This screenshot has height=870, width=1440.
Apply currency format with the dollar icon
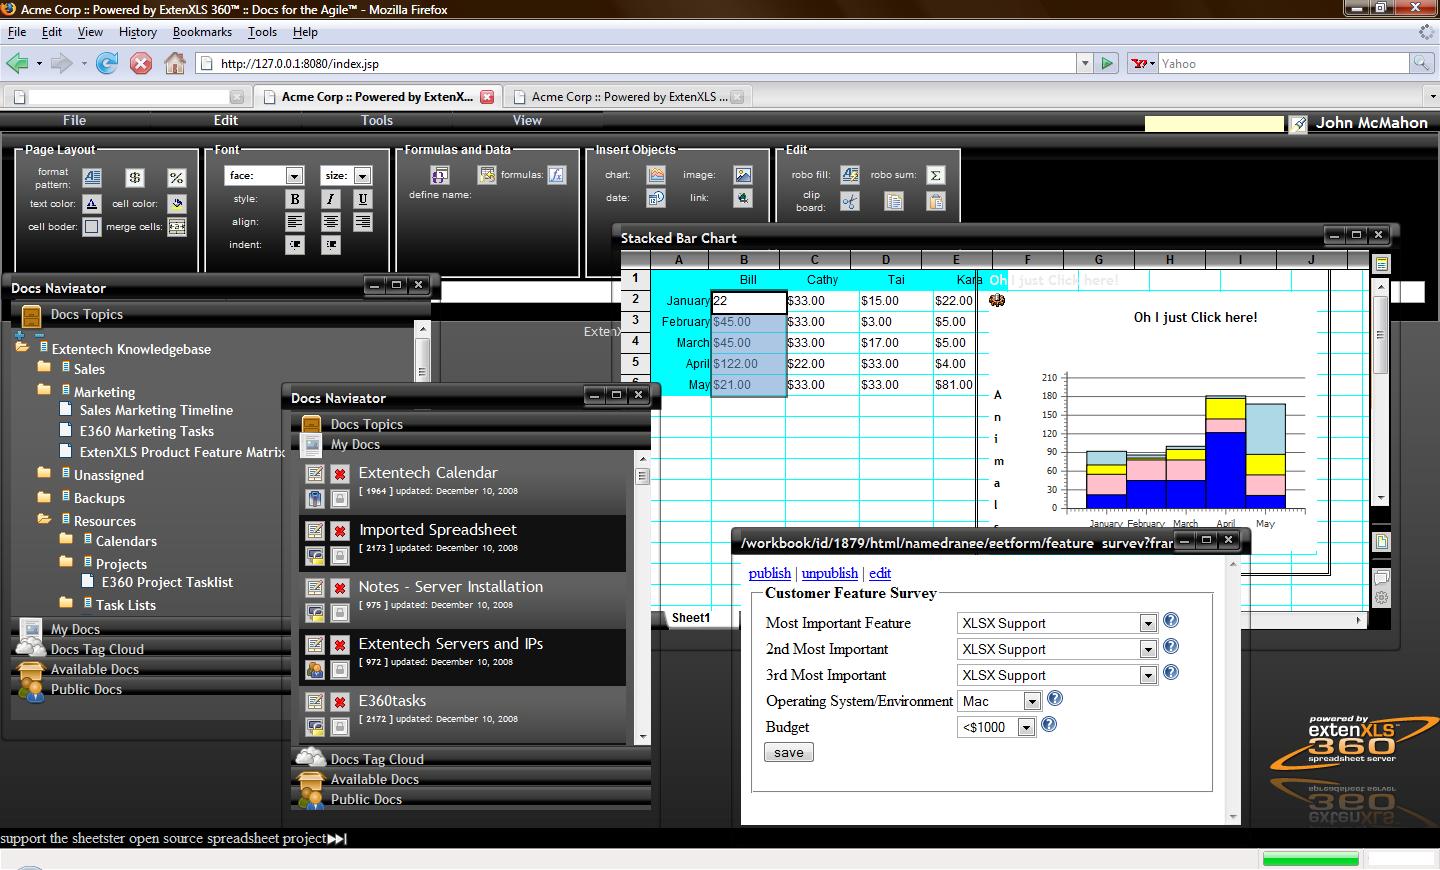click(135, 178)
